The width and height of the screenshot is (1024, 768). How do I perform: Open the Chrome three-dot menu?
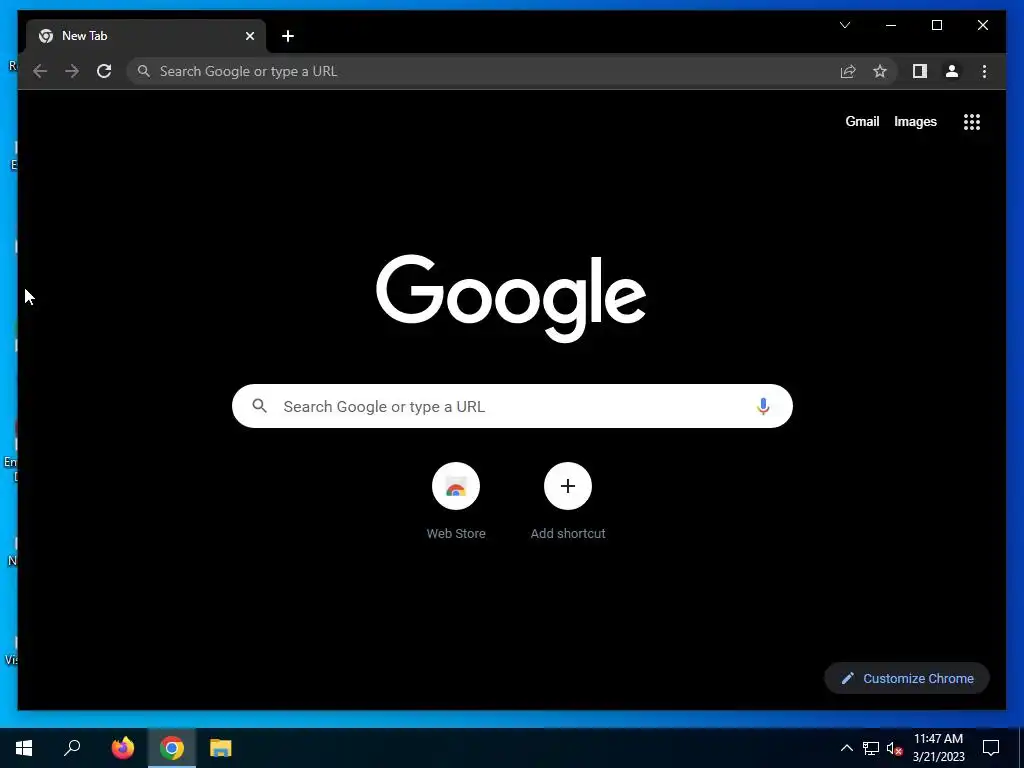click(x=984, y=71)
